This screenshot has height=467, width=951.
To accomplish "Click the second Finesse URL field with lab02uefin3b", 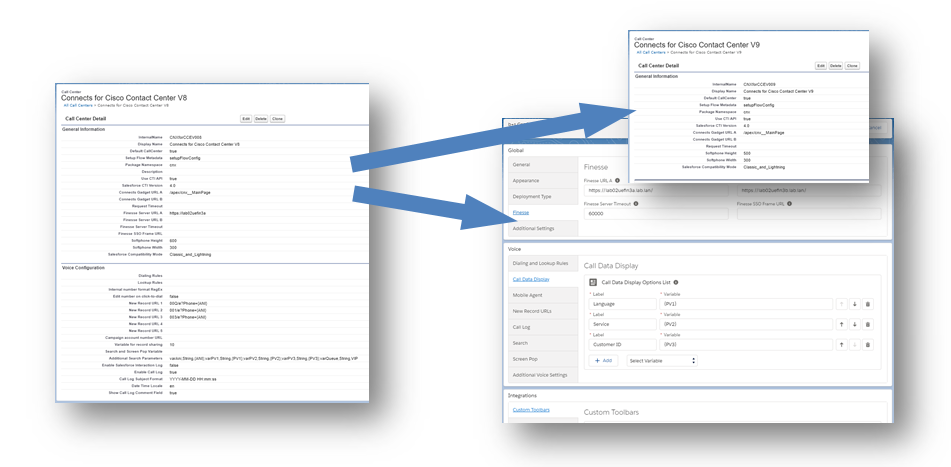I will coord(809,190).
